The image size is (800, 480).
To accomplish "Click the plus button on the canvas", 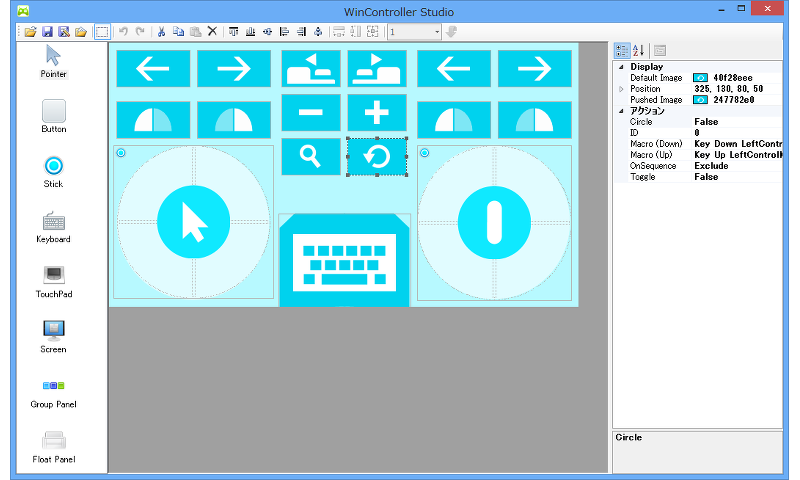I will click(376, 112).
